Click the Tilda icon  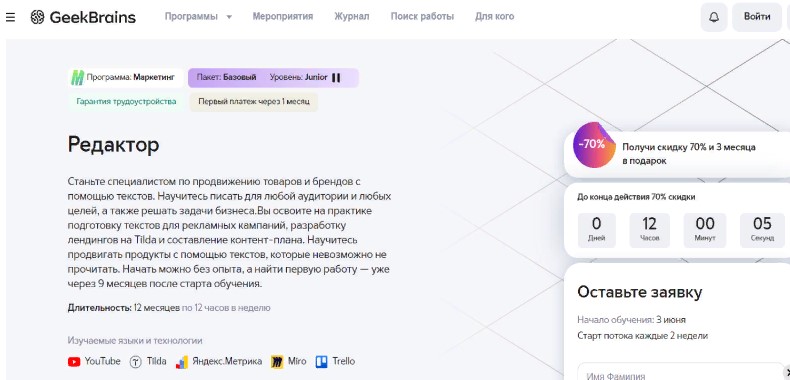[x=136, y=362]
